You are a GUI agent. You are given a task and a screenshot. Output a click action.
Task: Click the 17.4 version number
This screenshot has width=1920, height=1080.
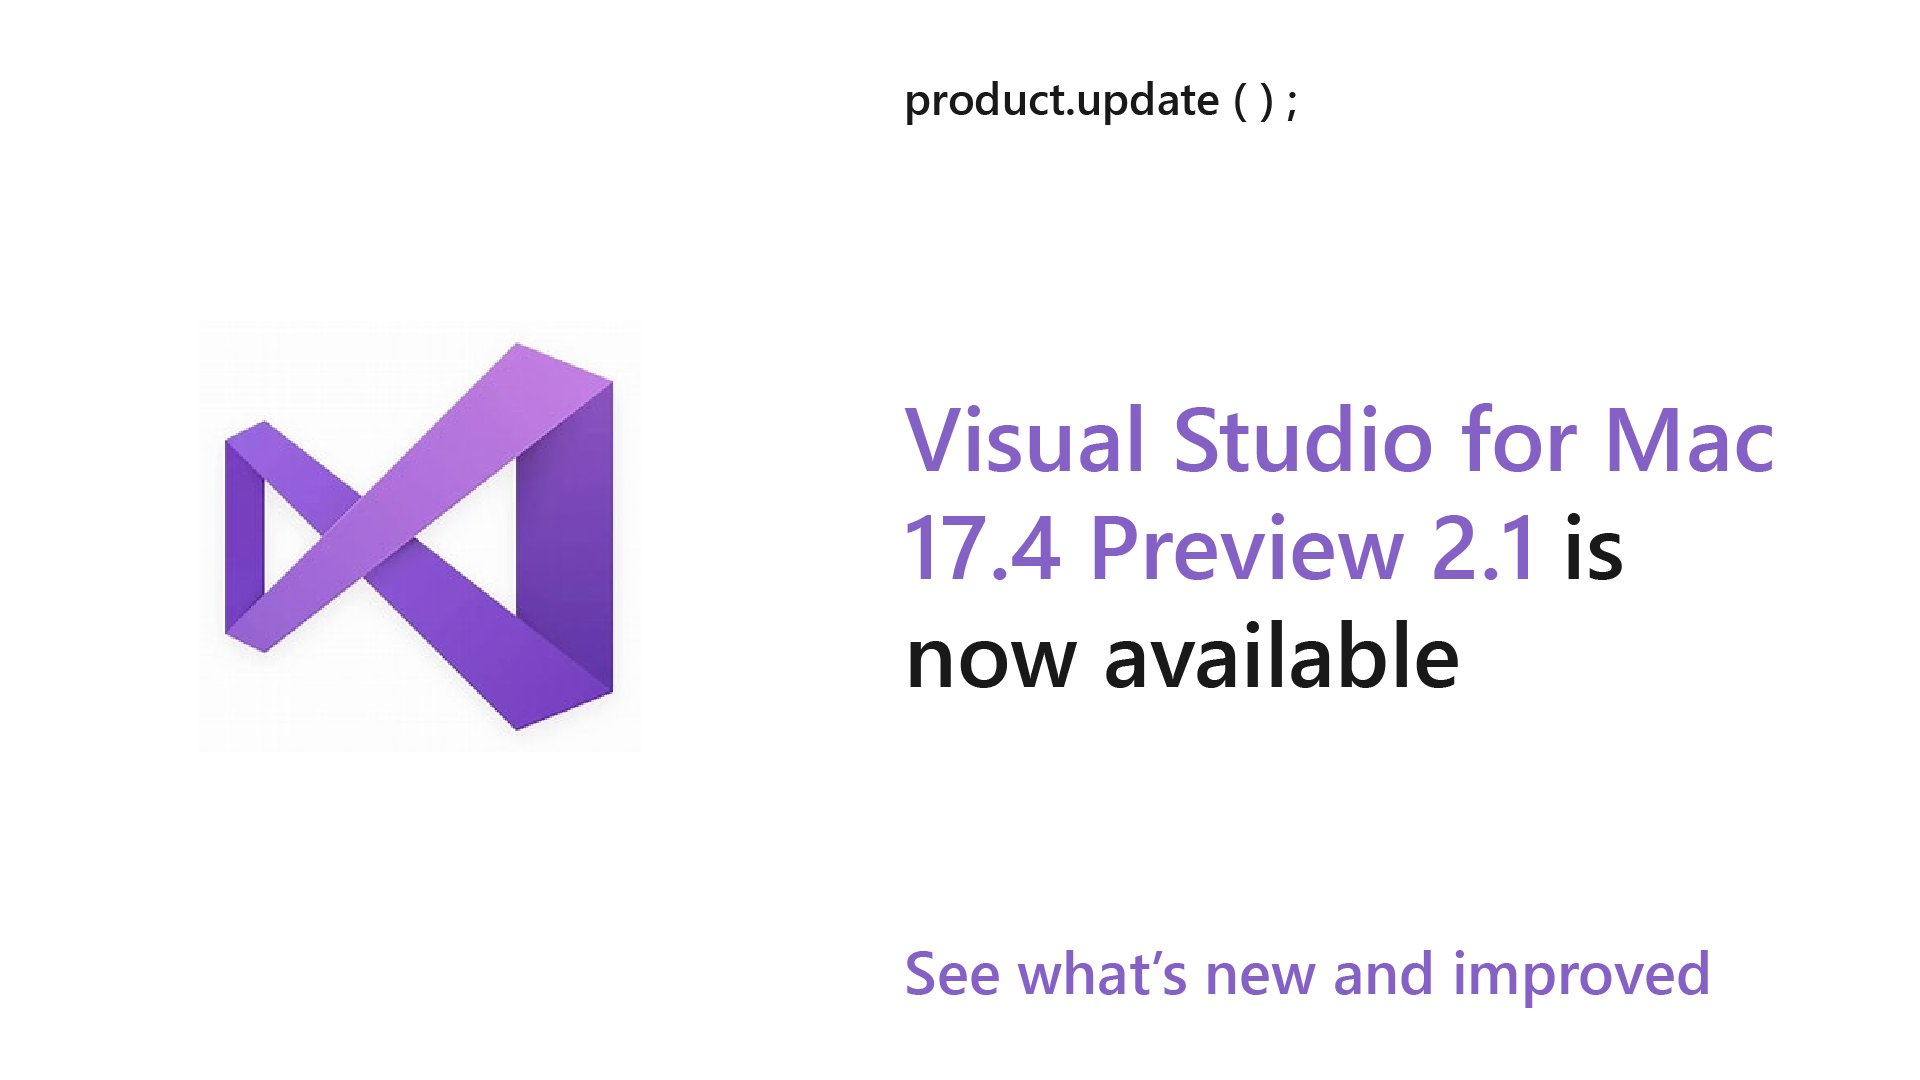click(x=982, y=548)
